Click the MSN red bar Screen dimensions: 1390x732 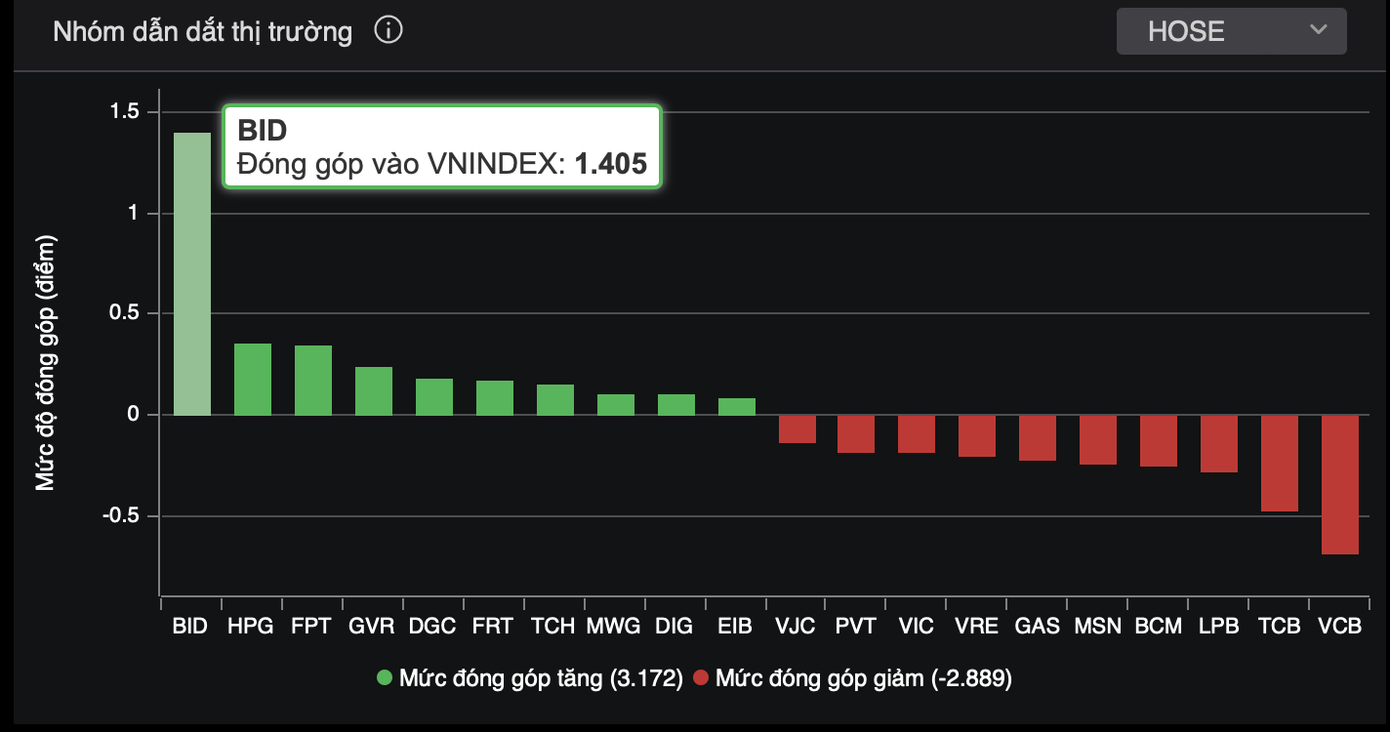click(1098, 440)
